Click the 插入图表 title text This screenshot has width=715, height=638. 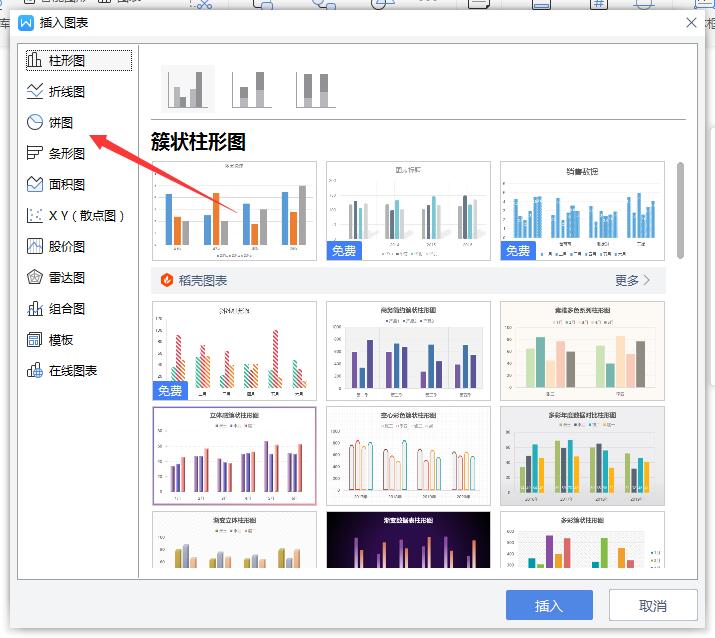click(64, 23)
